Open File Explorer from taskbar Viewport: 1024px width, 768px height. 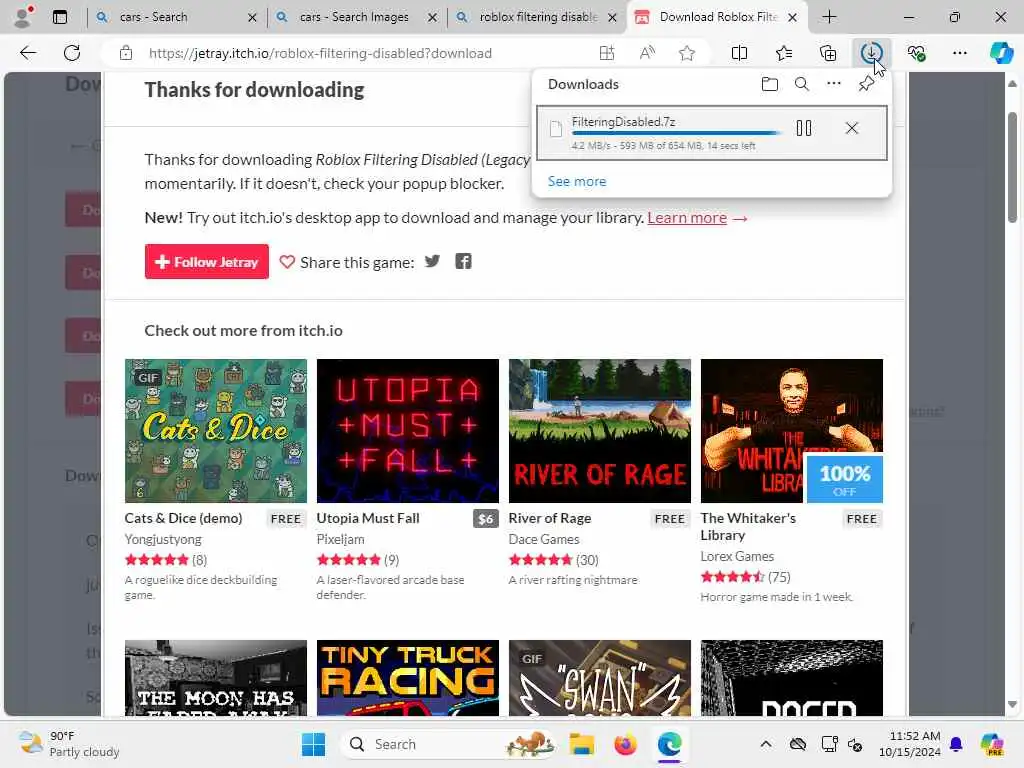click(581, 744)
